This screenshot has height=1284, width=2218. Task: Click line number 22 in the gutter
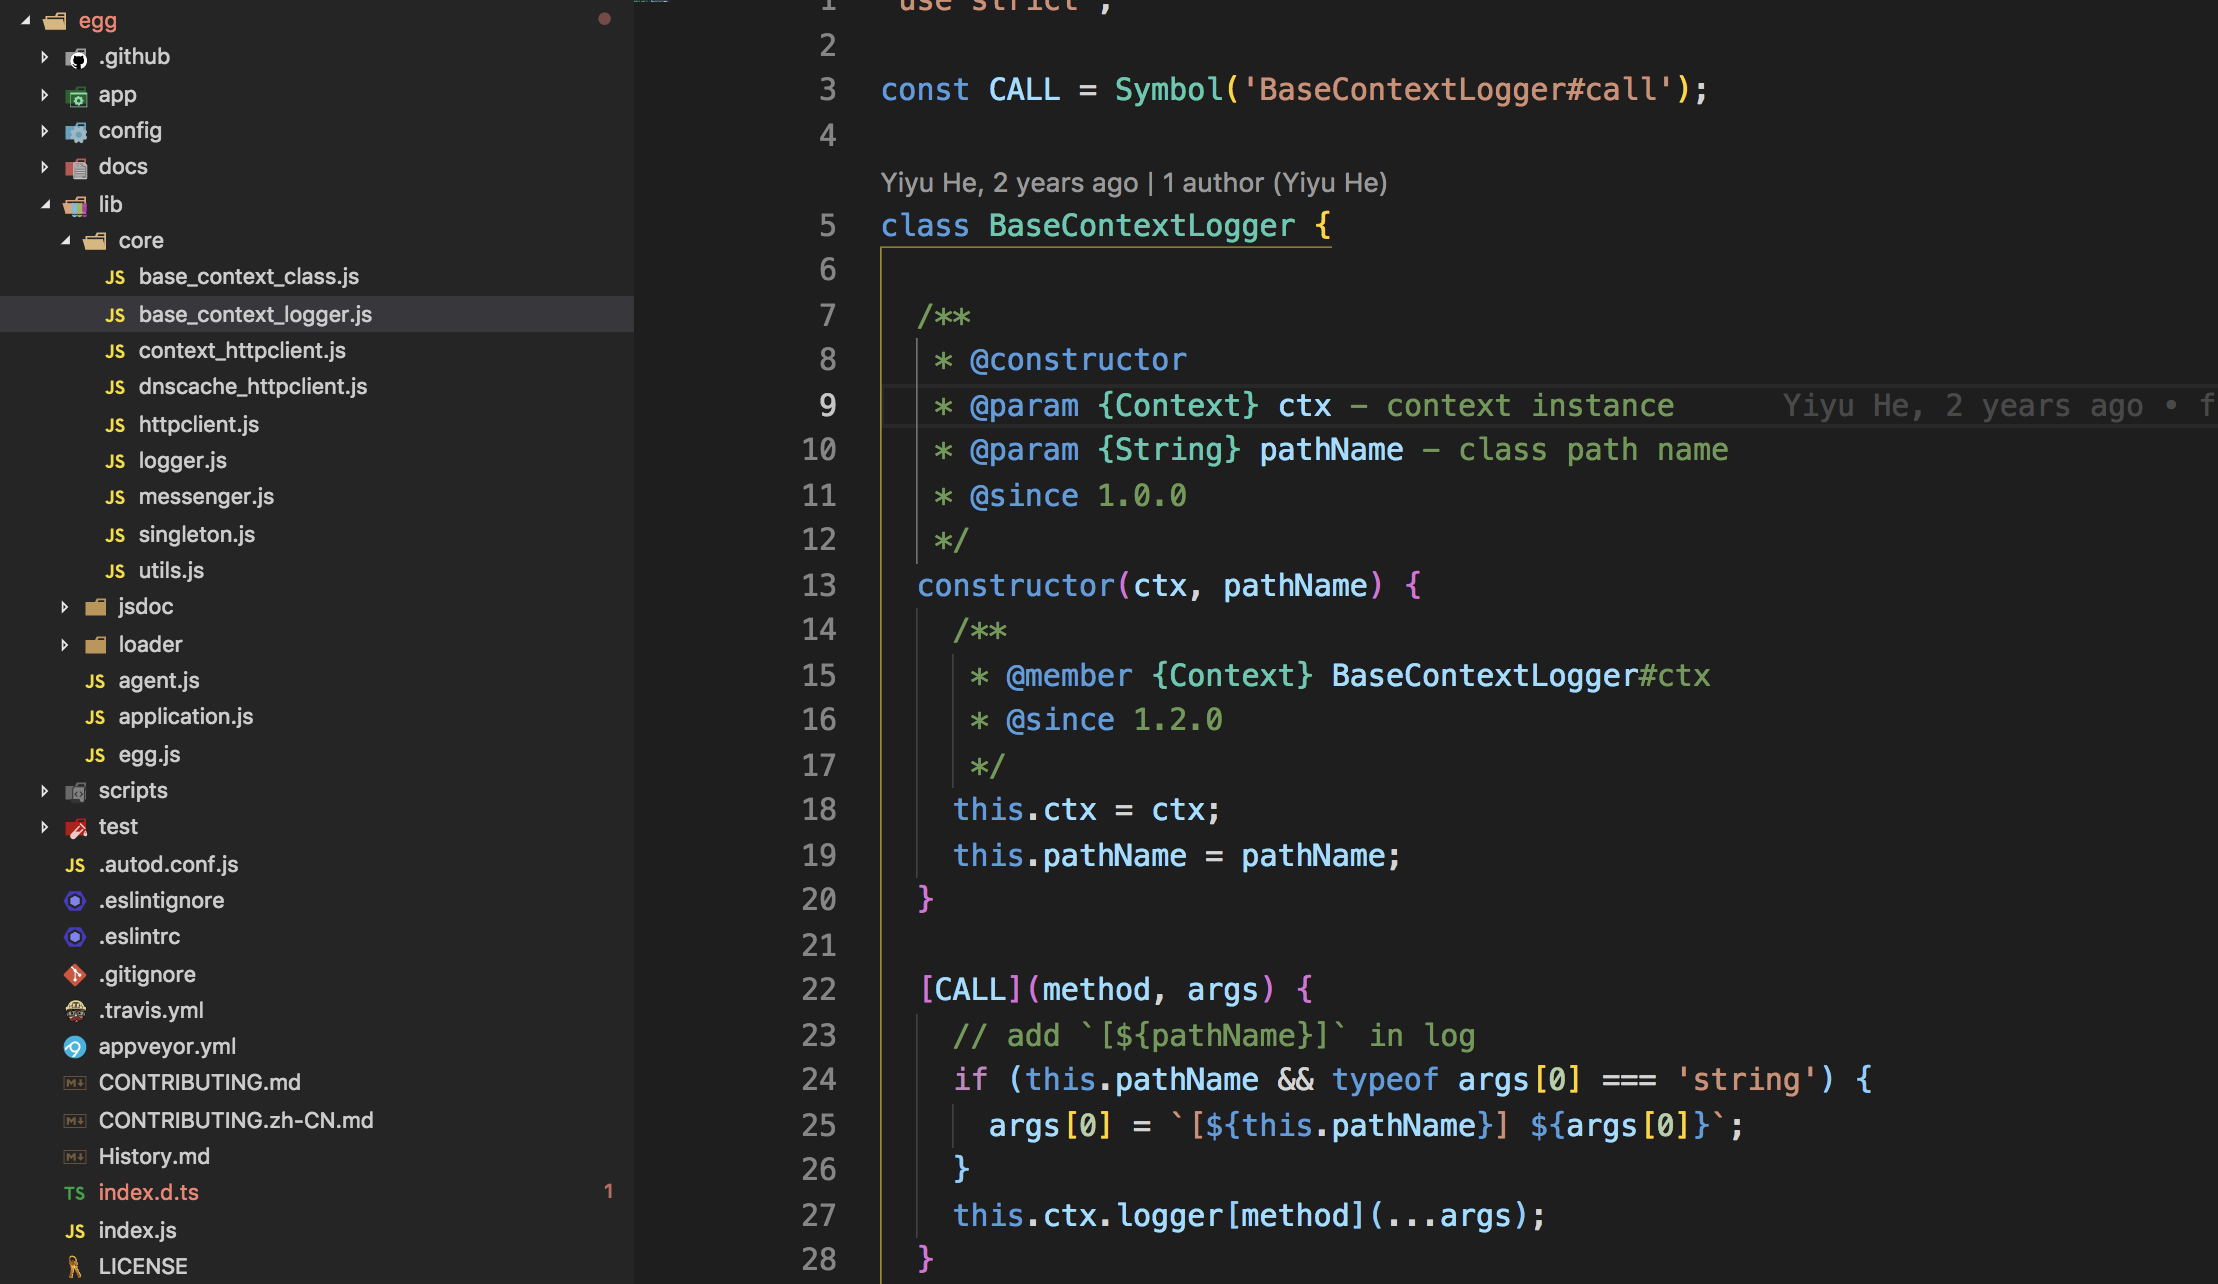[819, 989]
